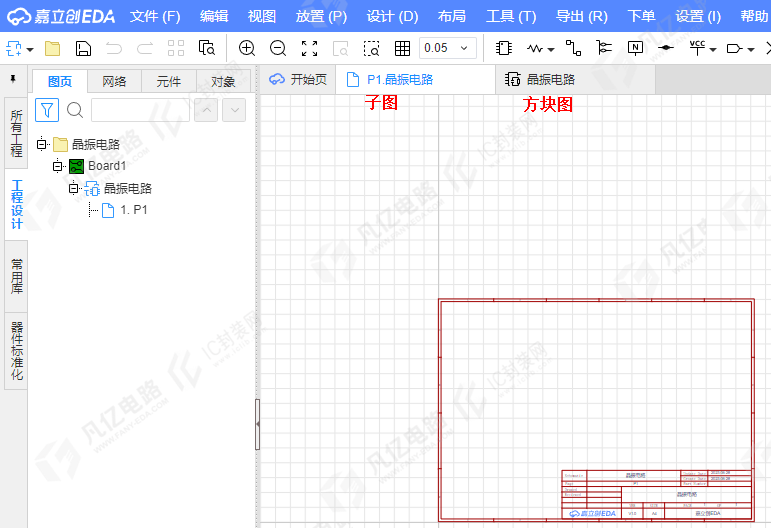Click the save icon
This screenshot has height=528, width=771.
click(83, 48)
